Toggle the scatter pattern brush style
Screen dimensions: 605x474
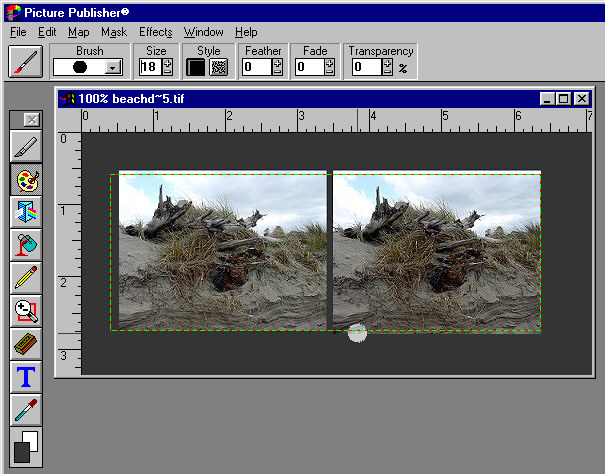[x=218, y=67]
